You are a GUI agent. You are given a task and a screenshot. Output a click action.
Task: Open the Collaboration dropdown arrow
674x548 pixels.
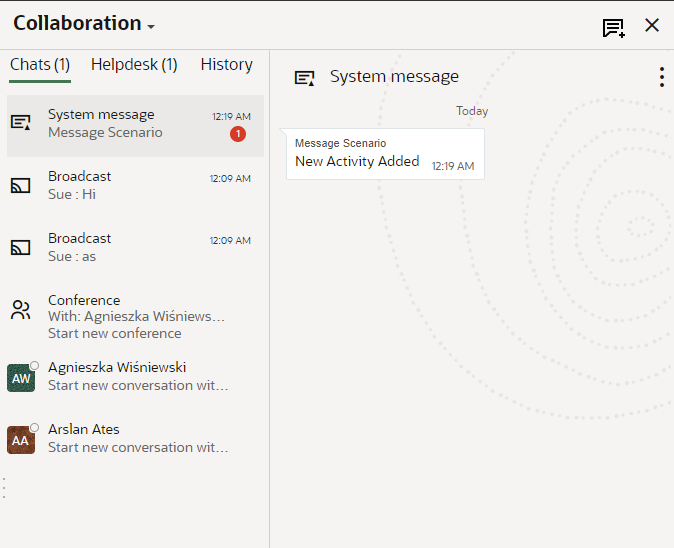click(151, 27)
